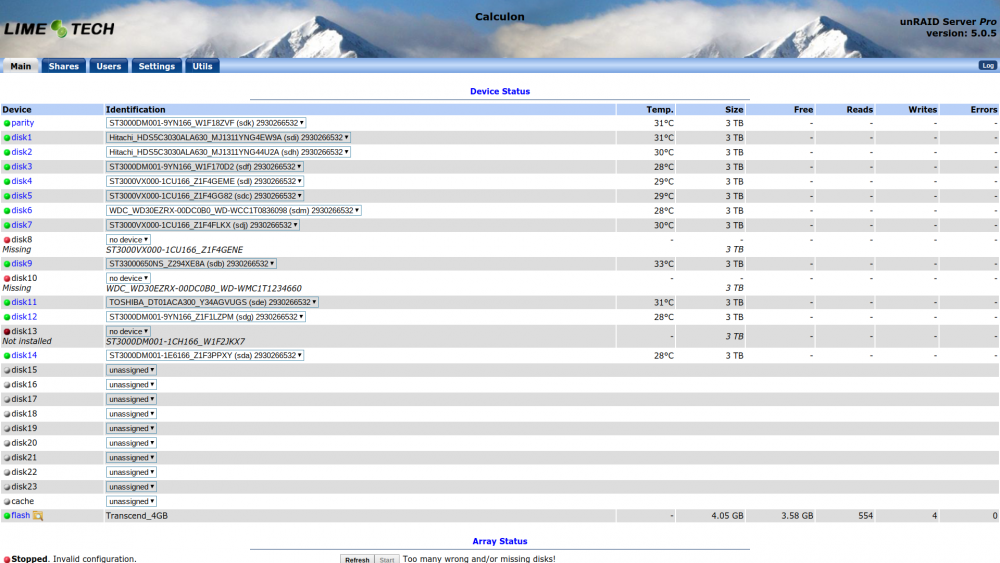The height and width of the screenshot is (563, 1000).
Task: Open the disk15 unassigned dropdown
Action: coord(131,370)
